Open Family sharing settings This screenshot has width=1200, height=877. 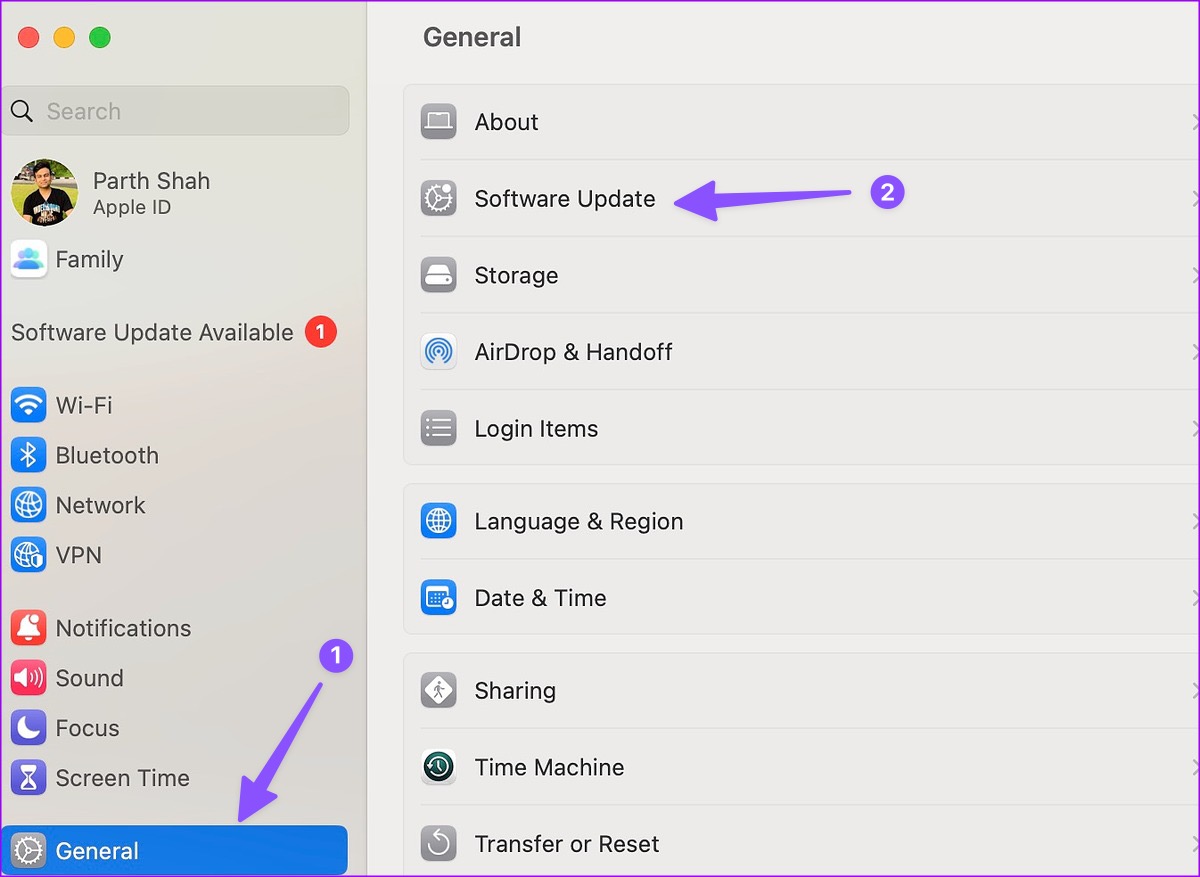[89, 259]
